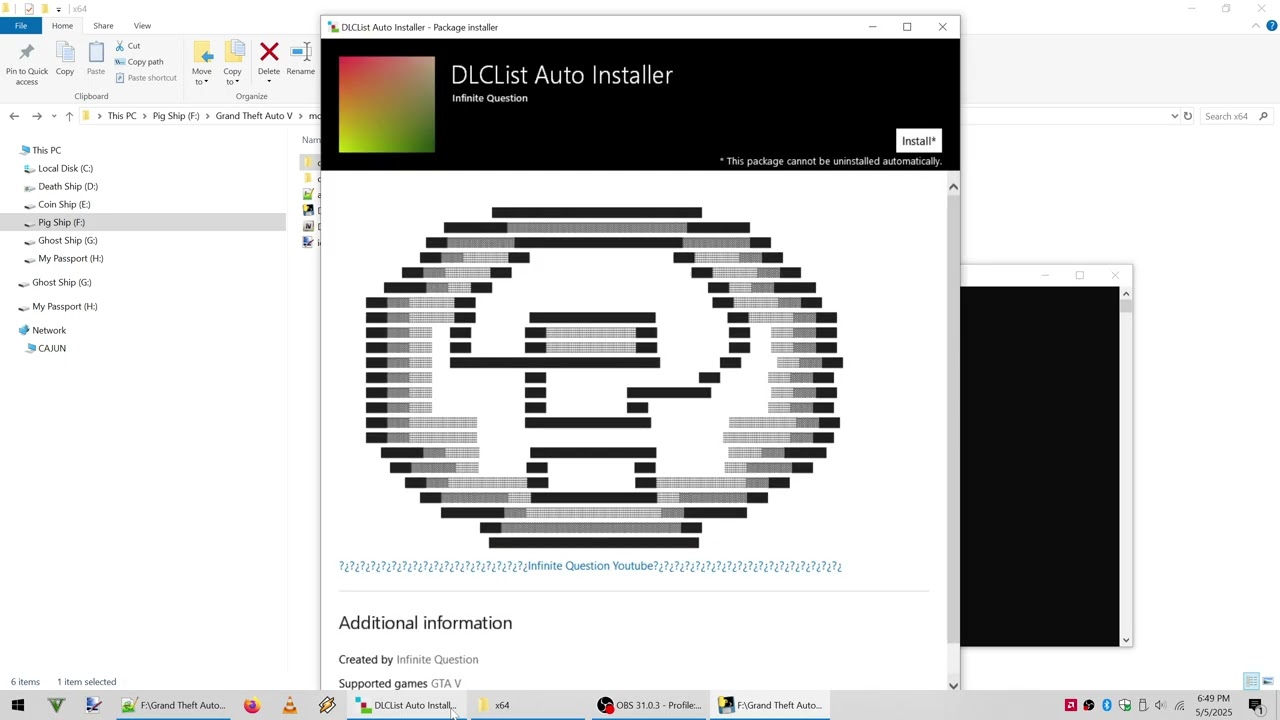Click the gradient package thumbnail image

(x=387, y=104)
